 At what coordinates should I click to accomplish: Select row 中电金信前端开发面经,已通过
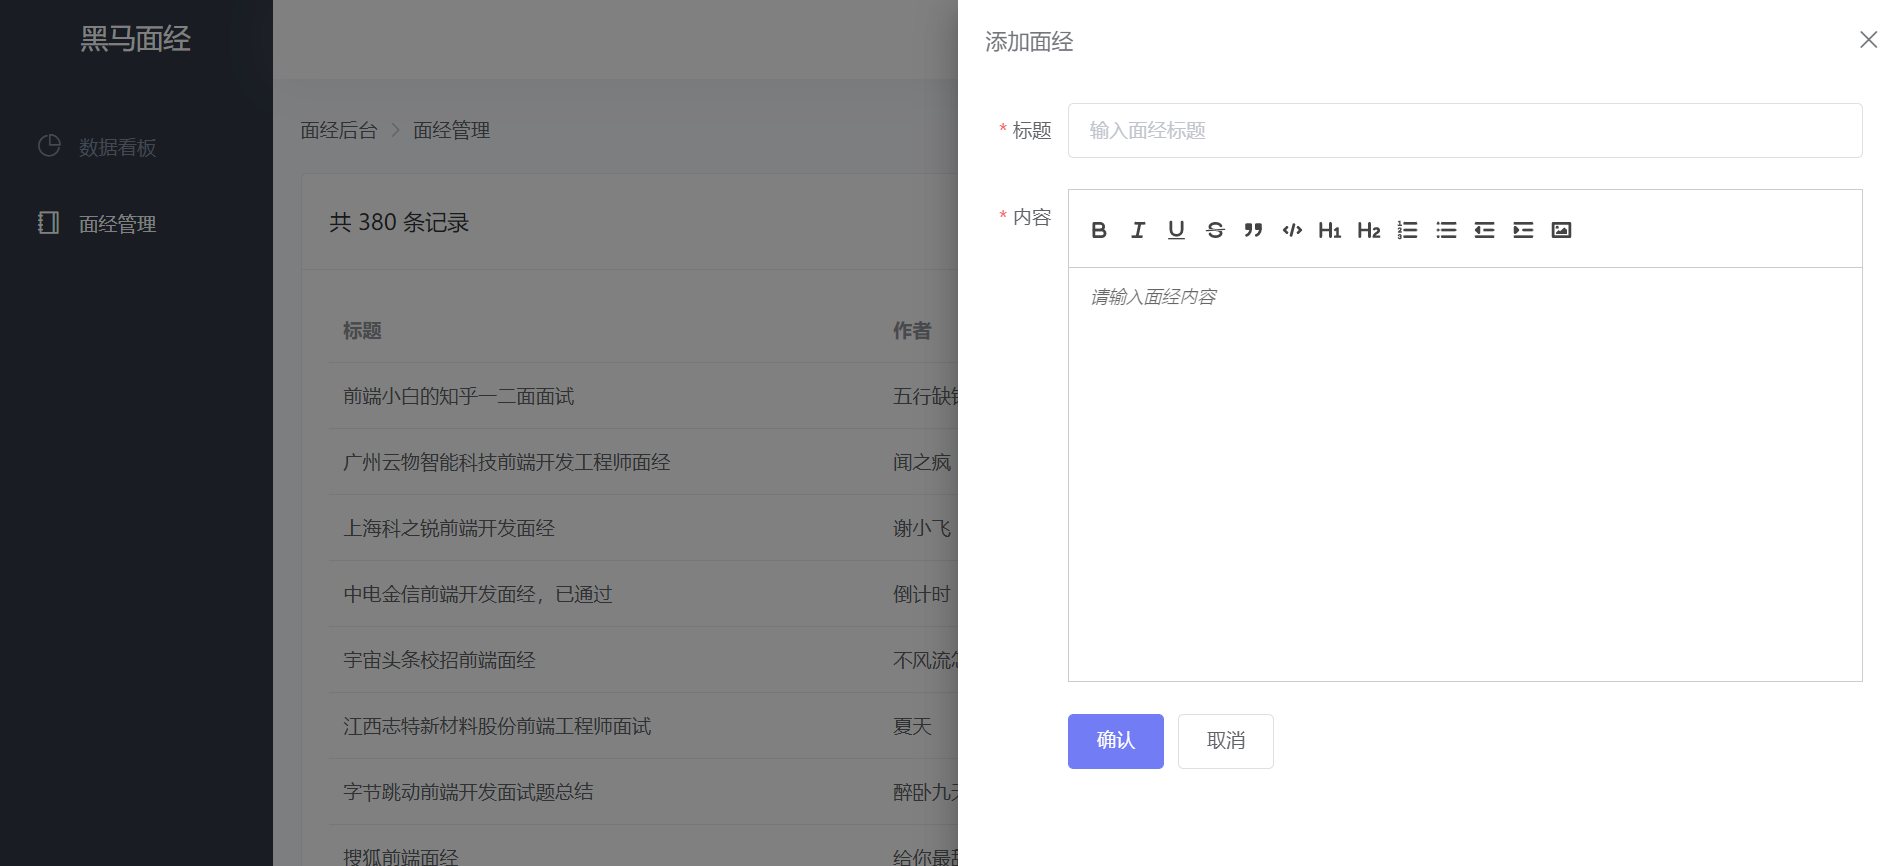(643, 594)
